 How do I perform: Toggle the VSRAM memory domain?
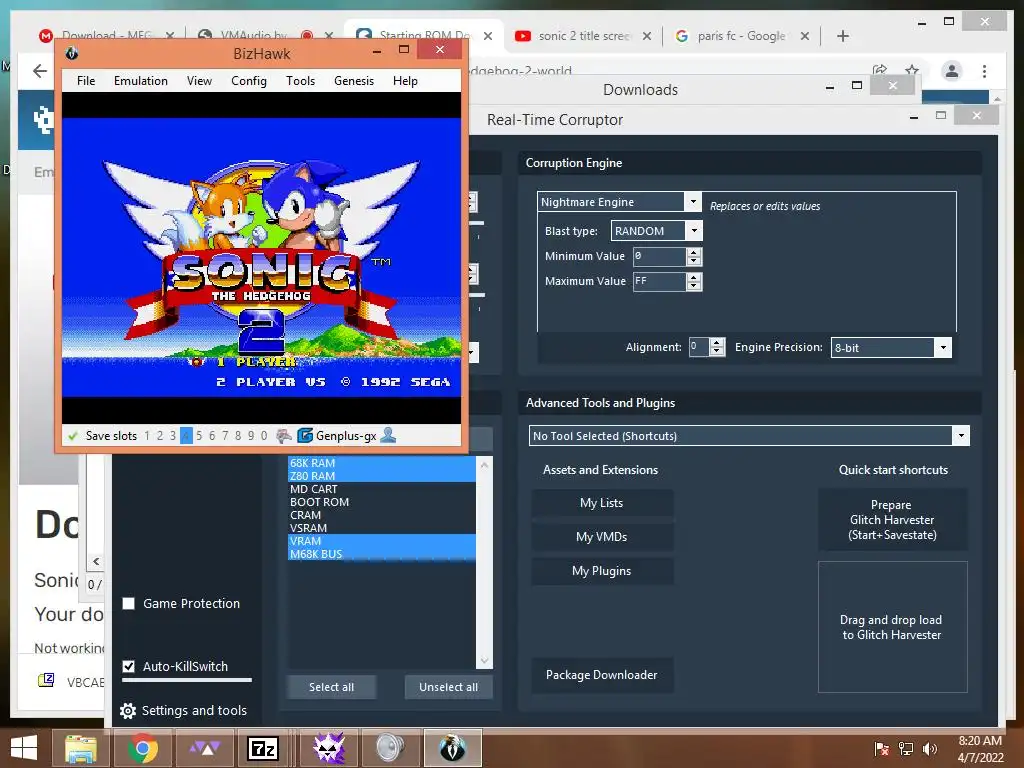[381, 528]
